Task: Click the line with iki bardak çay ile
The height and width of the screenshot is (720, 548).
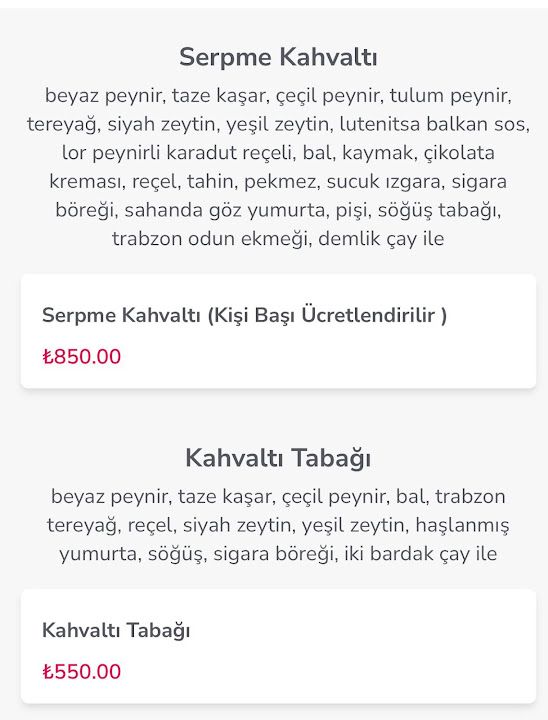Action: (278, 554)
